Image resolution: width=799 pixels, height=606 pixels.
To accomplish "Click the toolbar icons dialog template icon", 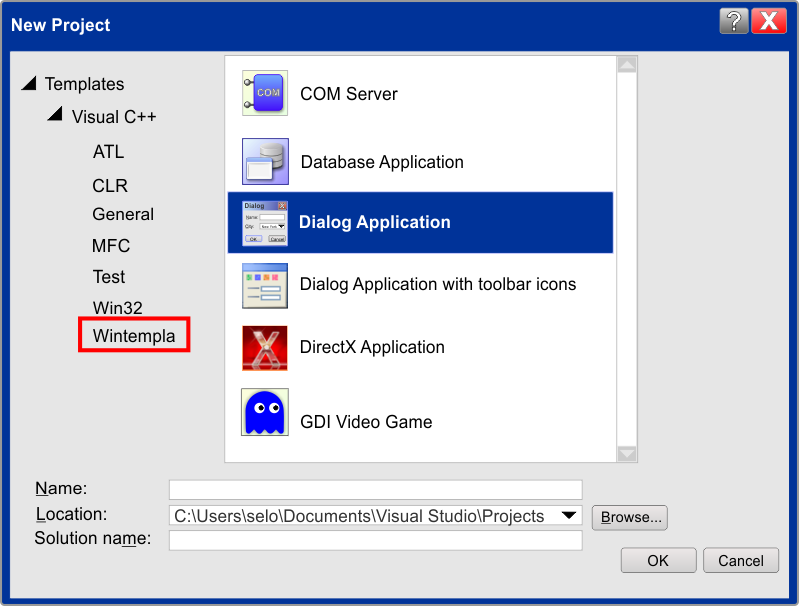I will [265, 286].
